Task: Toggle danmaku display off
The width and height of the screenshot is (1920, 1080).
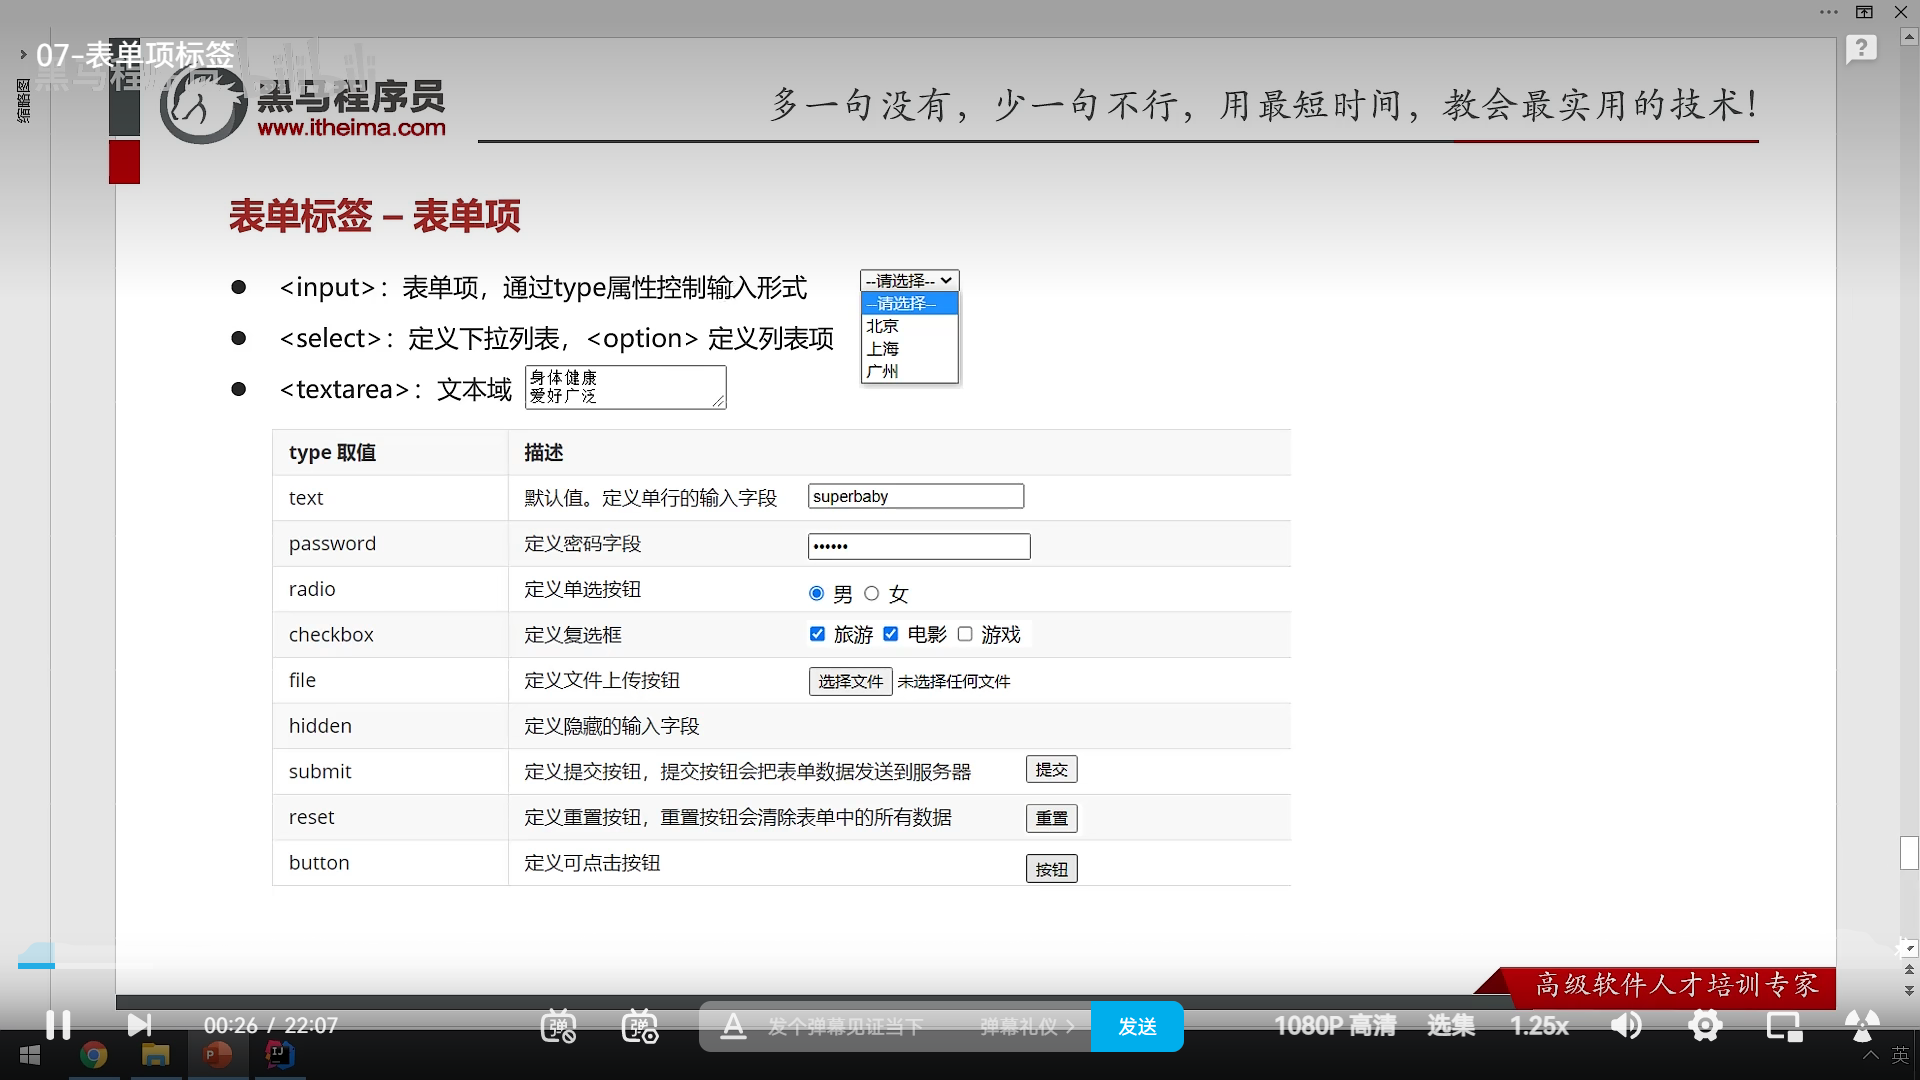Action: click(x=558, y=1026)
